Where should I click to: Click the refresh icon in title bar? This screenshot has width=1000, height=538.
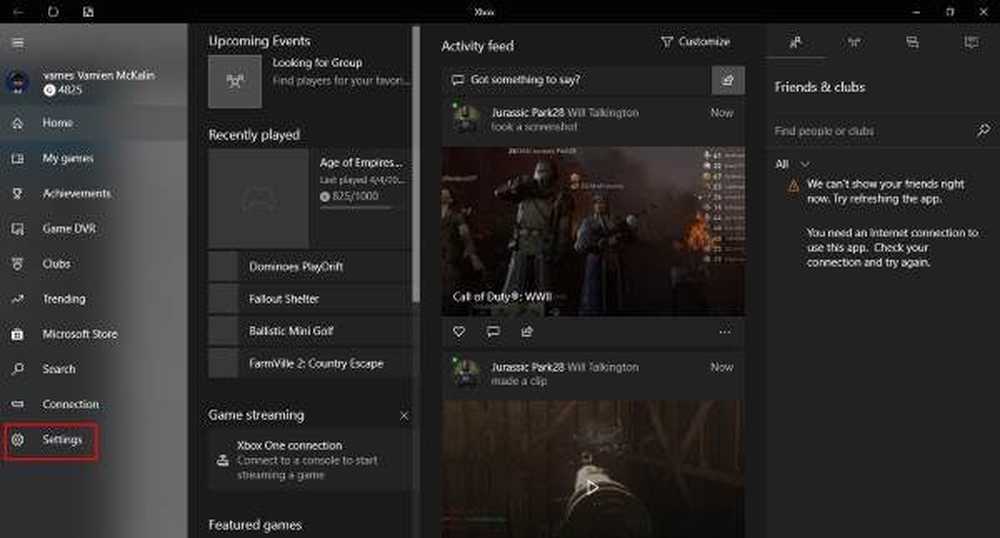[x=53, y=11]
